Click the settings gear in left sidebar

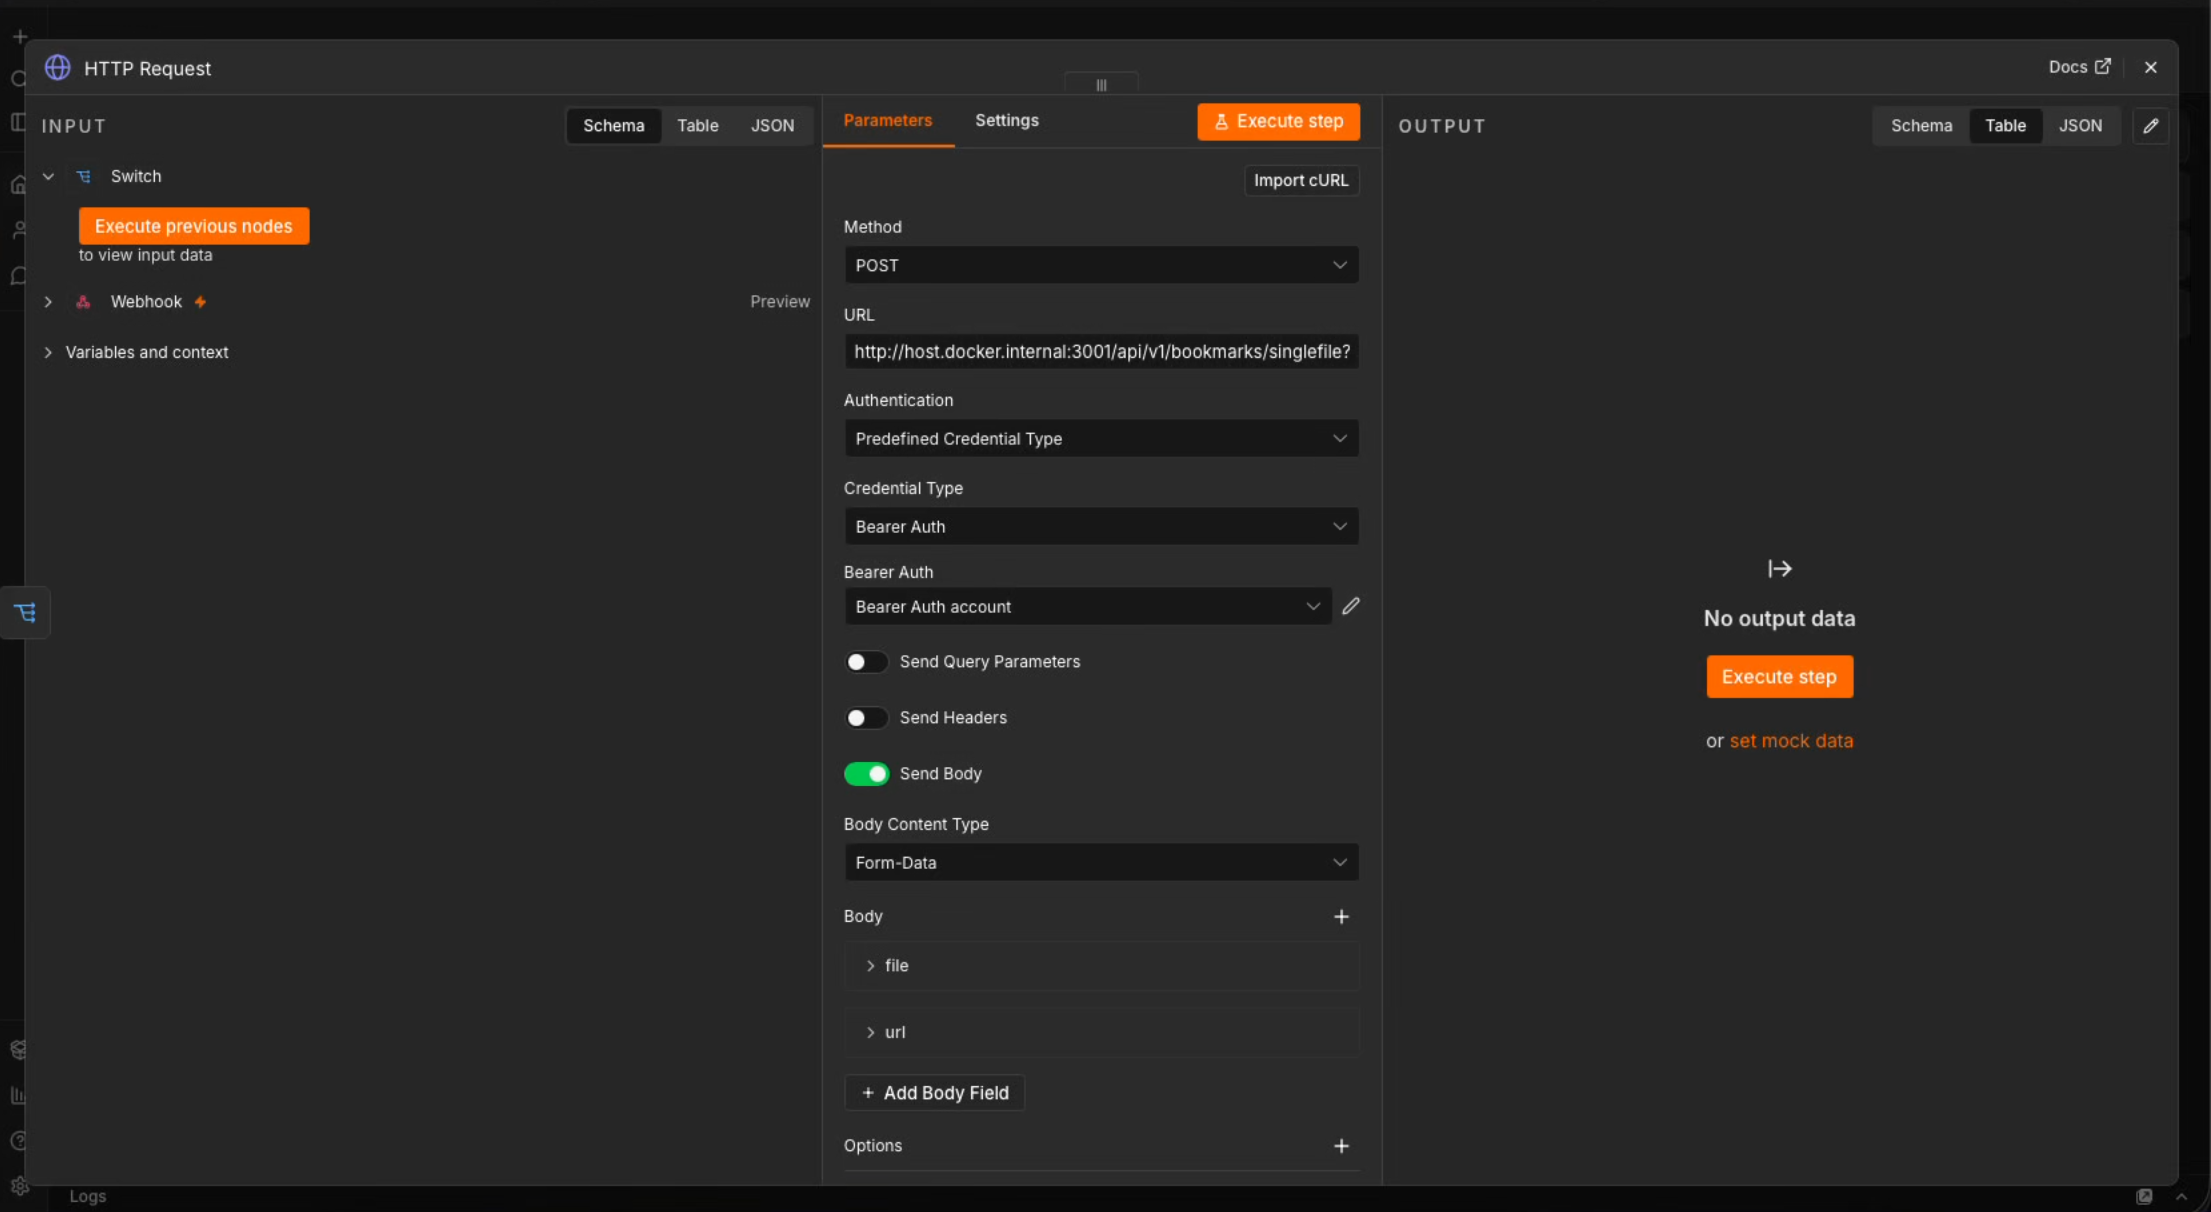pos(19,1186)
